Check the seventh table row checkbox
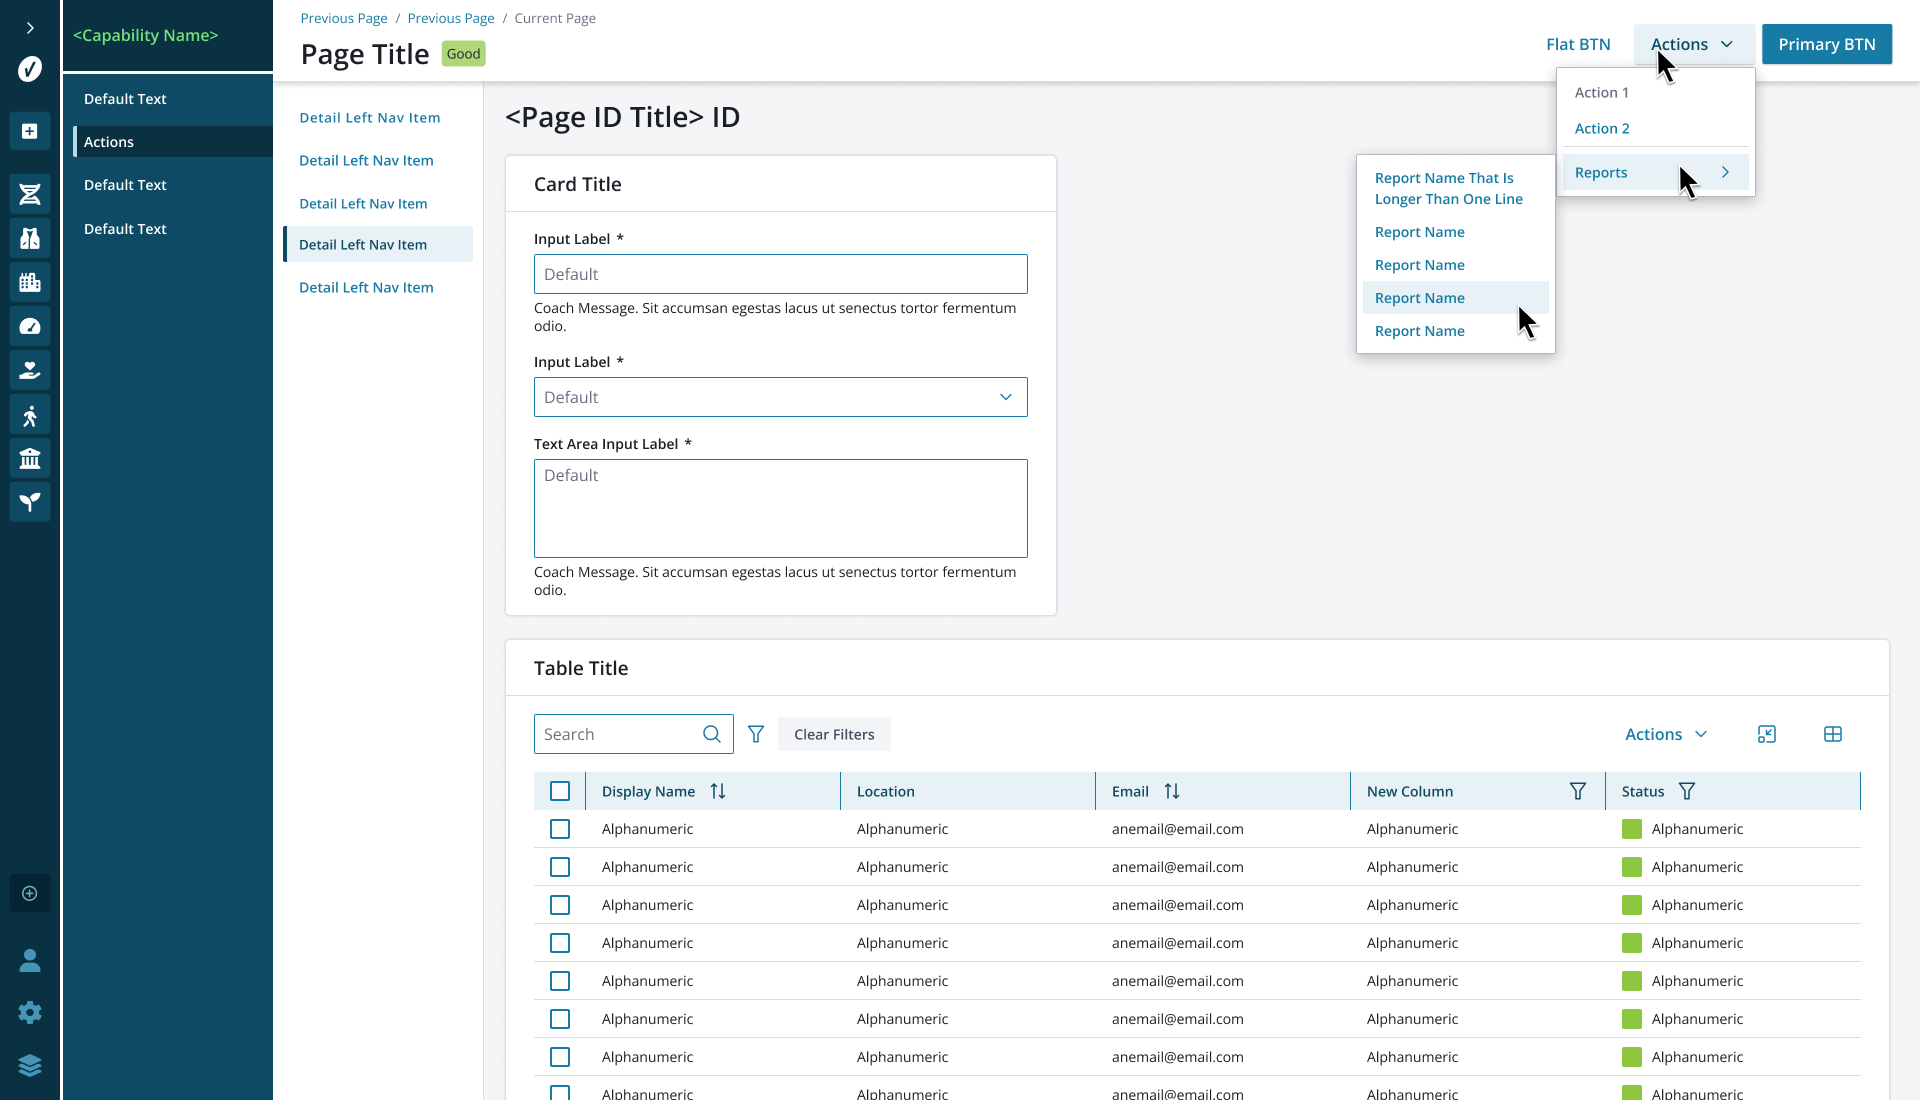 tap(560, 1057)
